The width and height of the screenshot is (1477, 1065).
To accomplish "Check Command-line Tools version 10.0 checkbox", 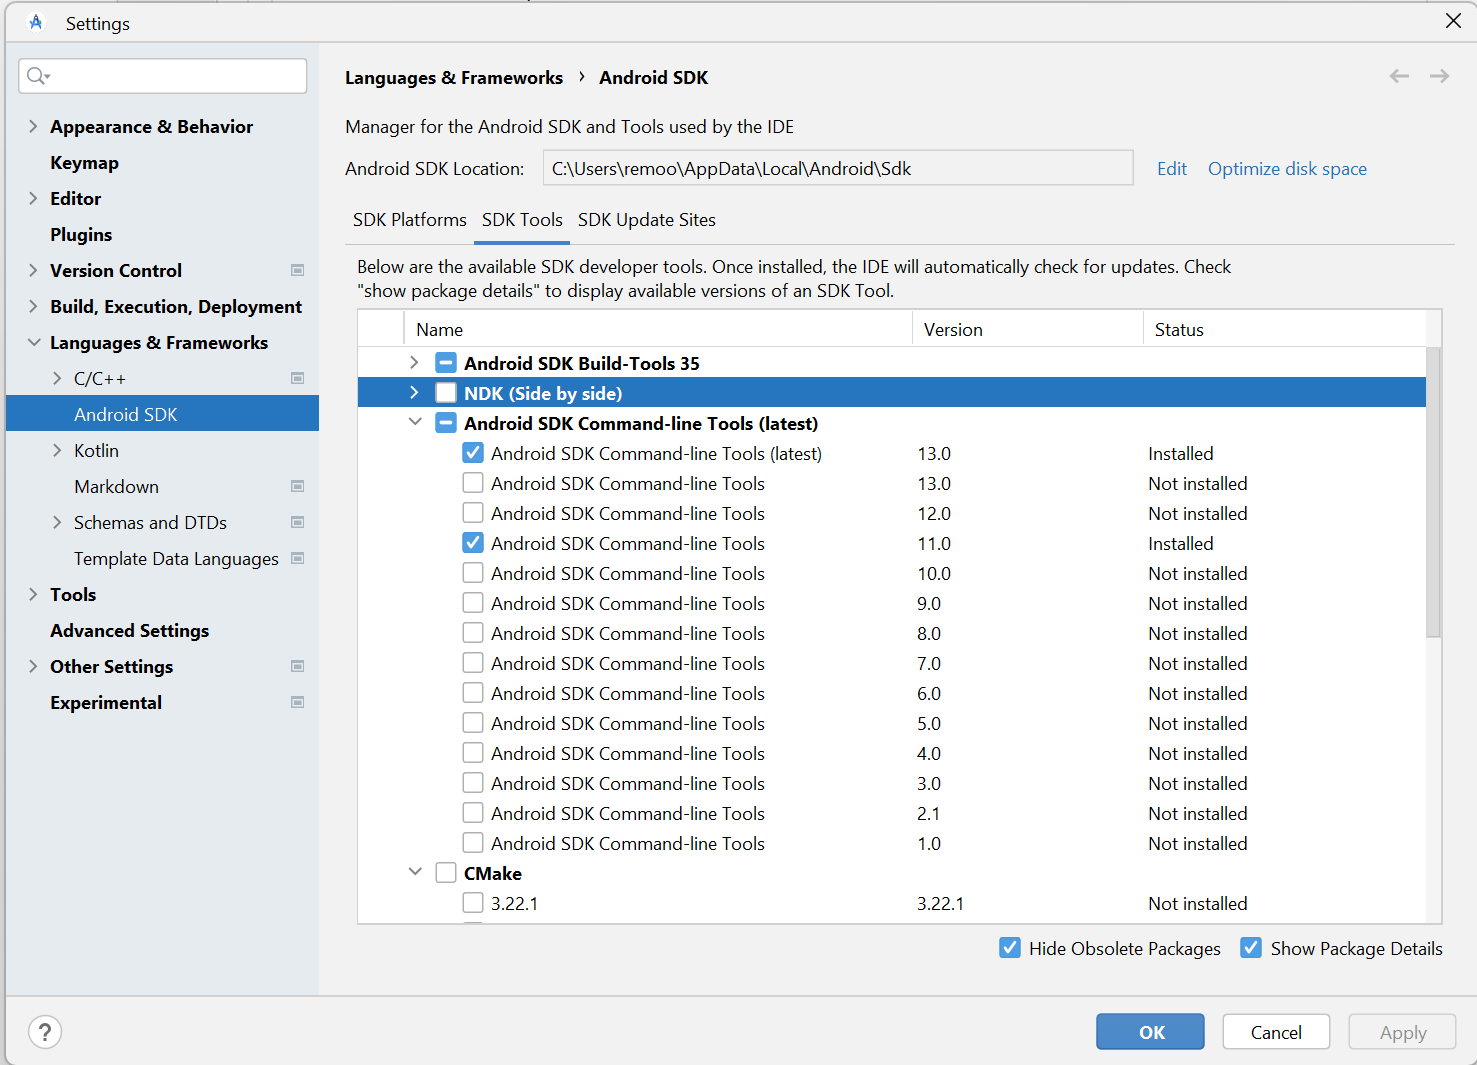I will tap(473, 573).
